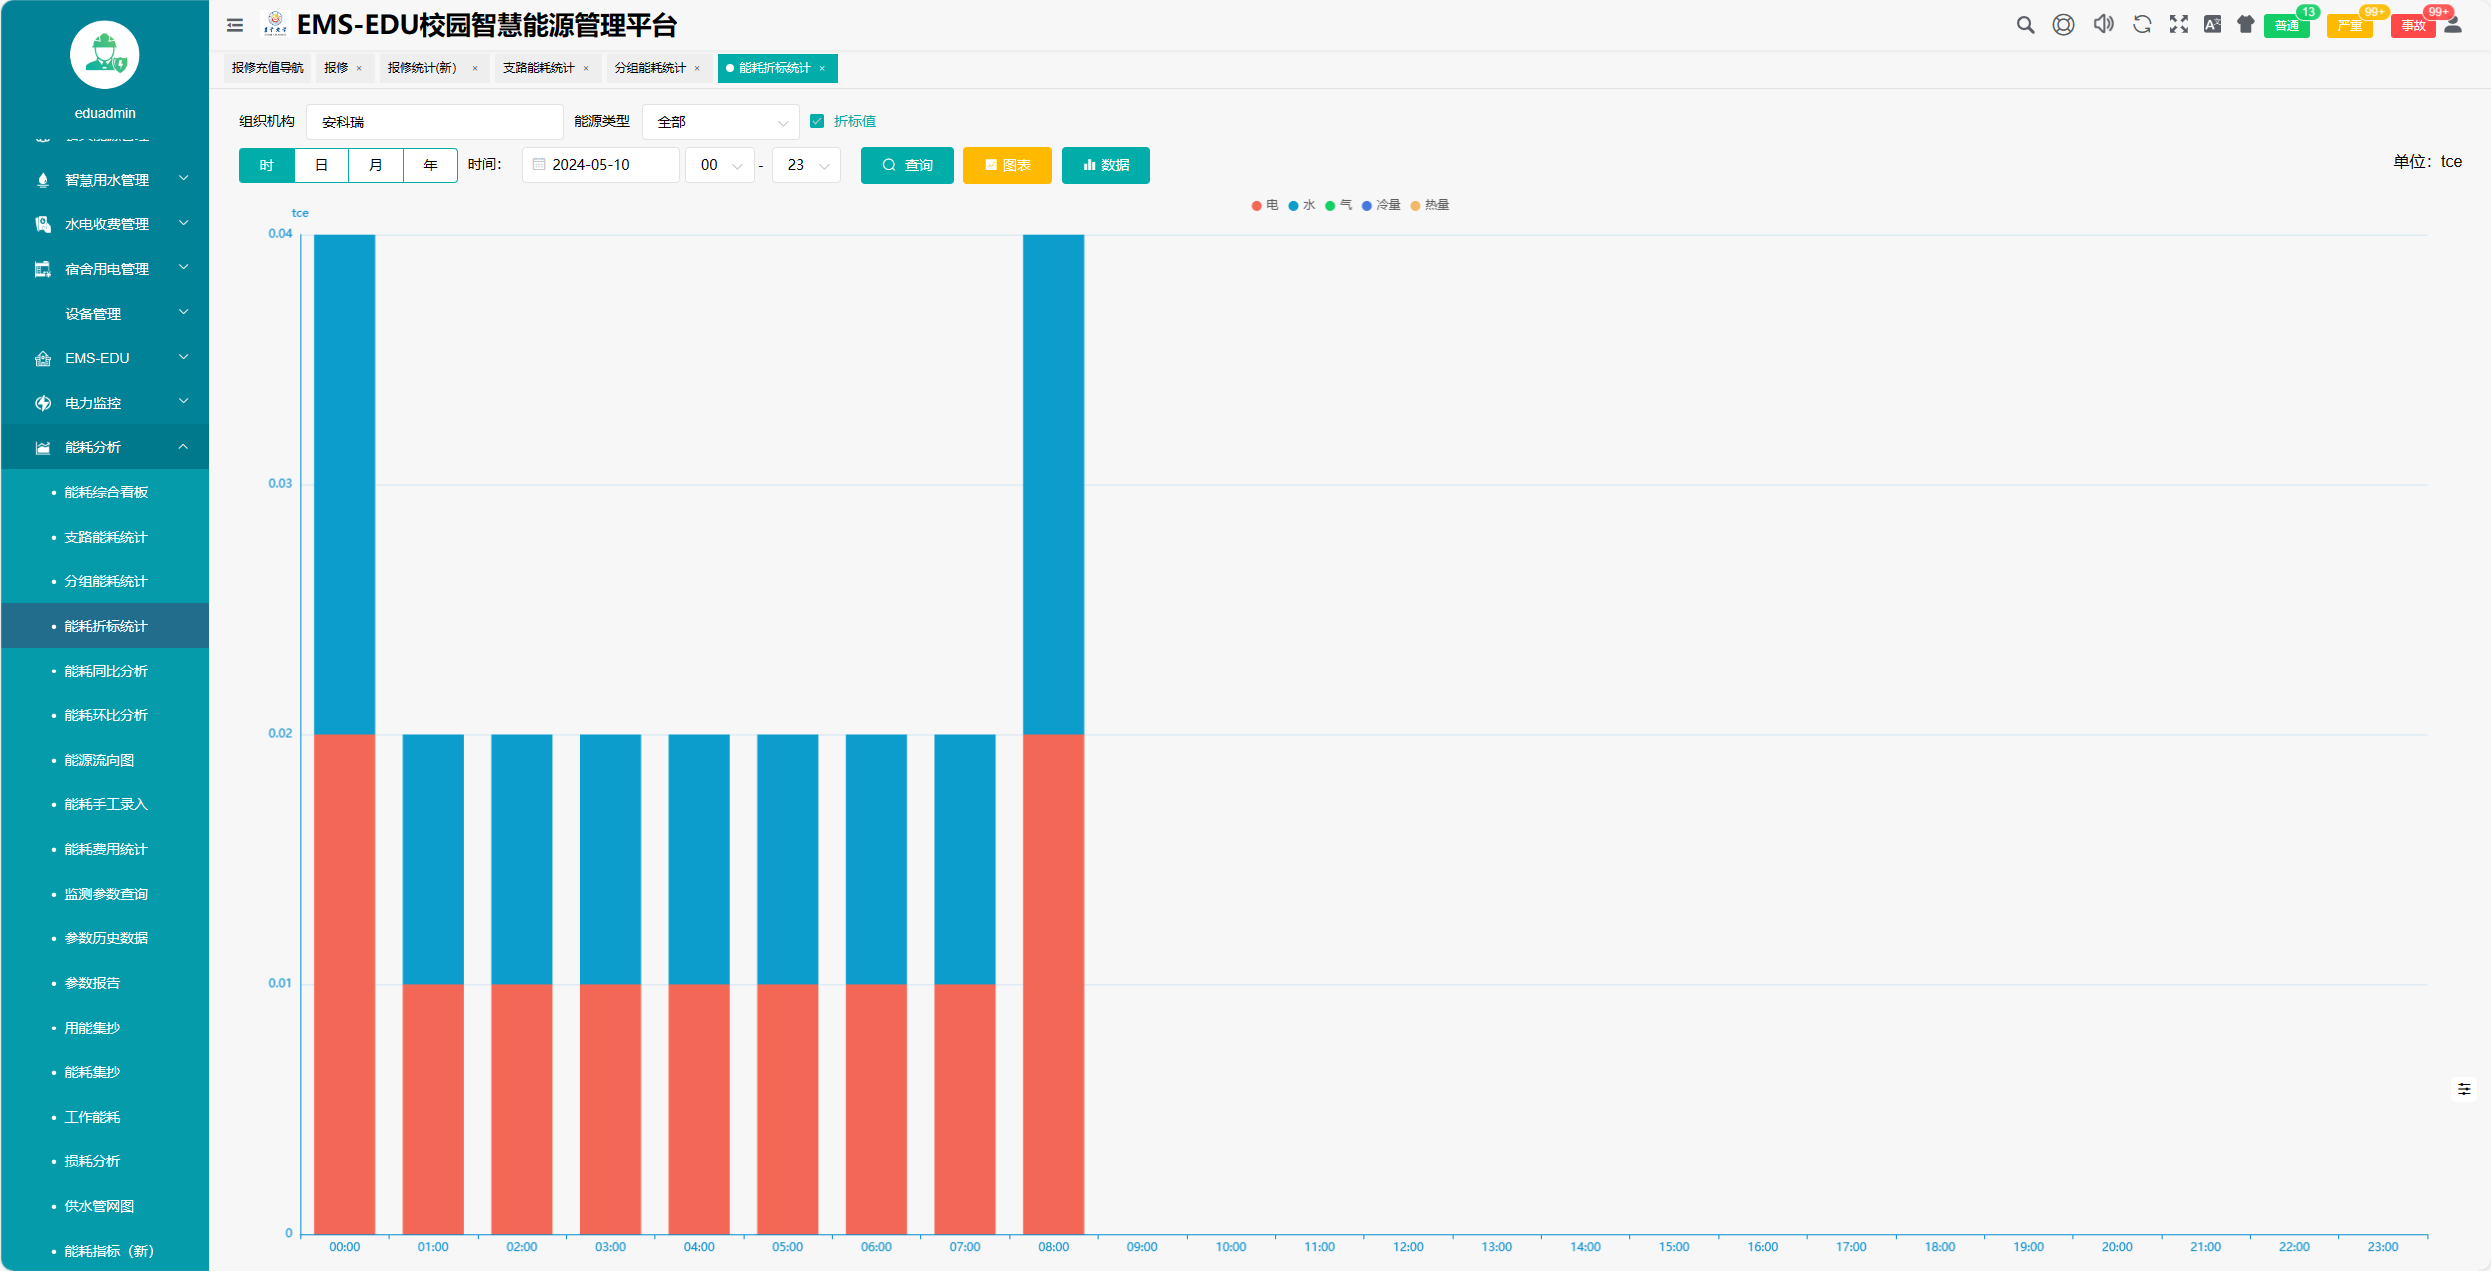Open the language translation icon
The image size is (2491, 1271).
(x=2212, y=25)
